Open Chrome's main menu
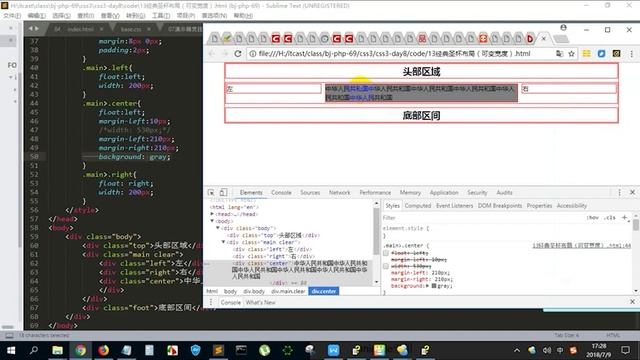Image resolution: width=640 pixels, height=360 pixels. pos(631,53)
